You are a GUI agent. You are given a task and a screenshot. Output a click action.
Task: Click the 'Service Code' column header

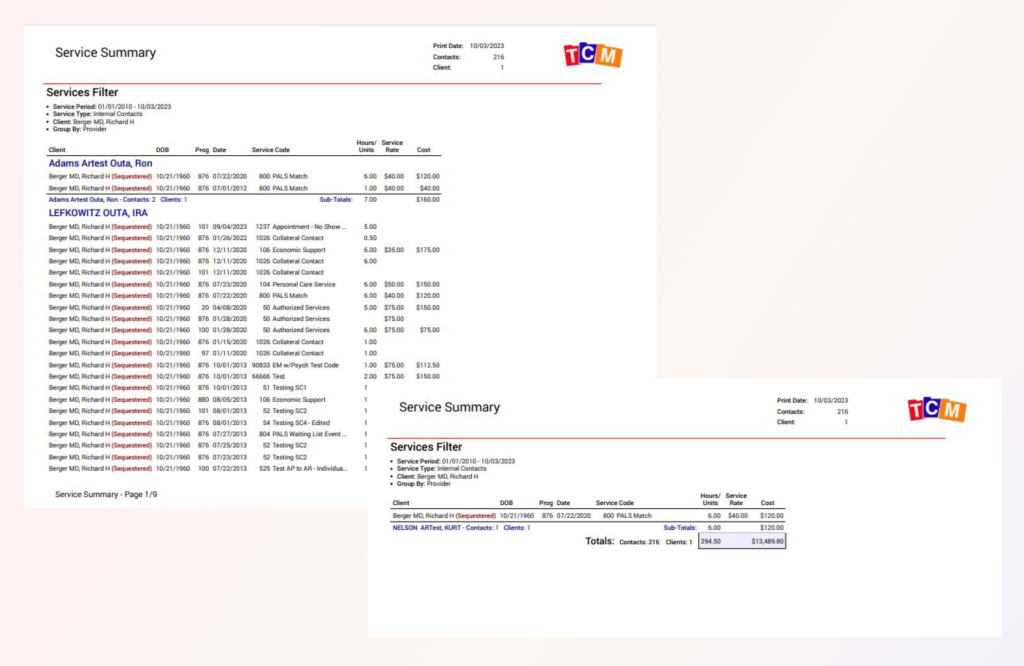pyautogui.click(x=271, y=149)
